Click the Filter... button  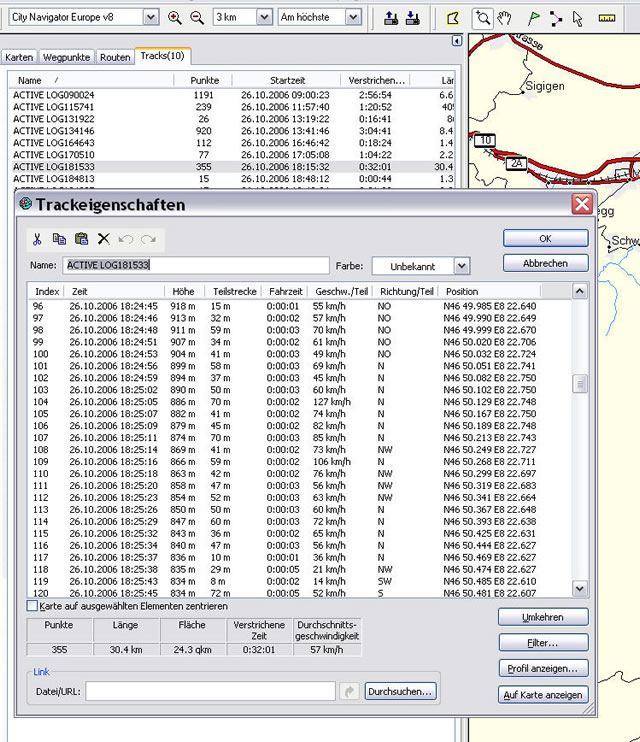coord(542,643)
